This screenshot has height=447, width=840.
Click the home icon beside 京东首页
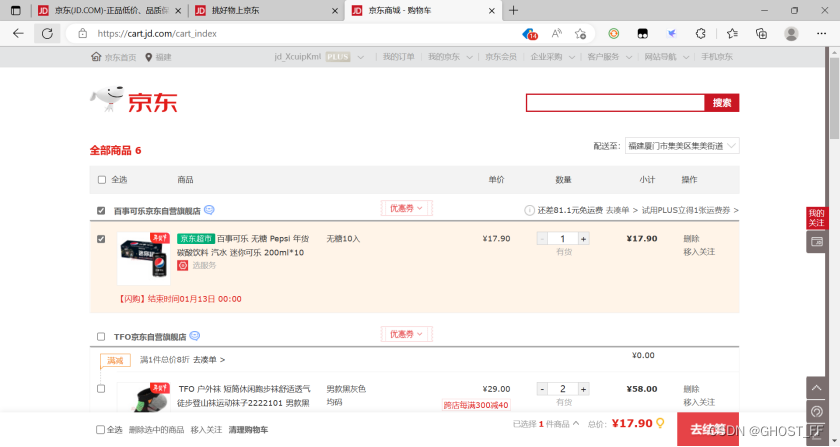(96, 56)
